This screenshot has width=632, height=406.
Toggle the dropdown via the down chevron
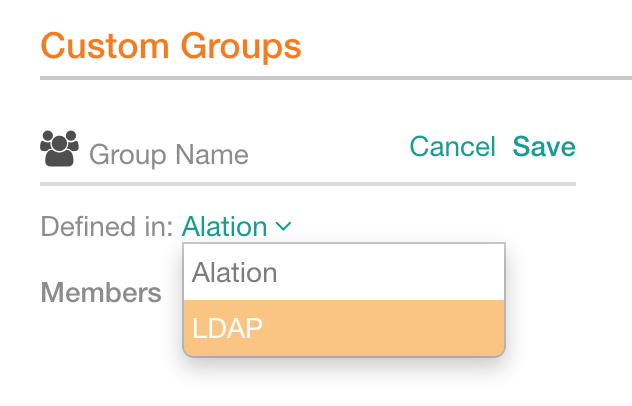click(283, 226)
